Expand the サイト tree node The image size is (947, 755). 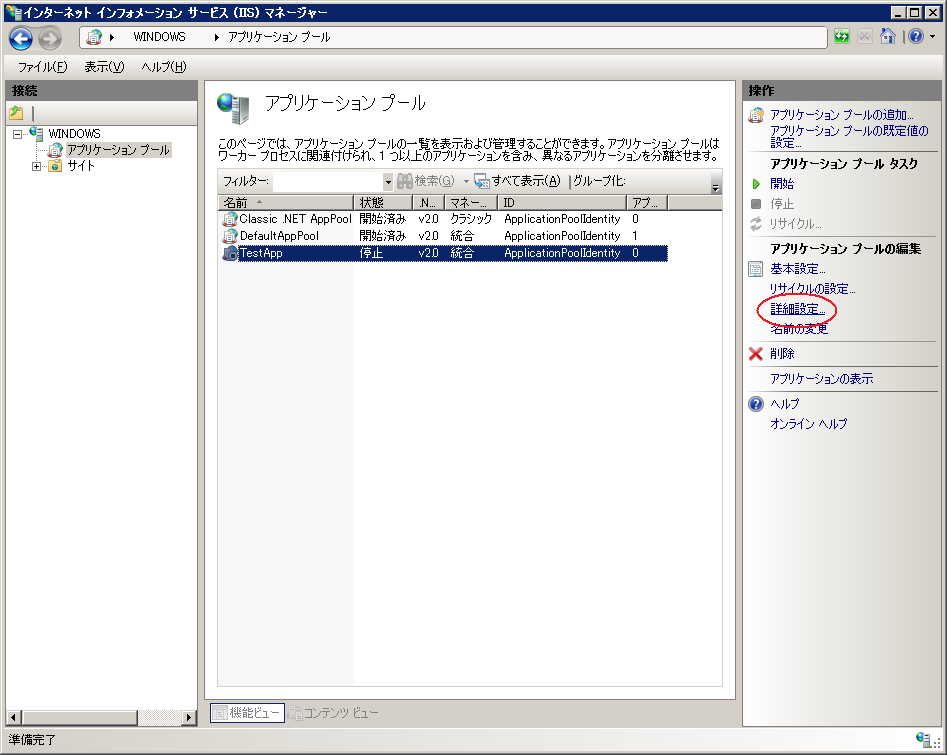36,166
